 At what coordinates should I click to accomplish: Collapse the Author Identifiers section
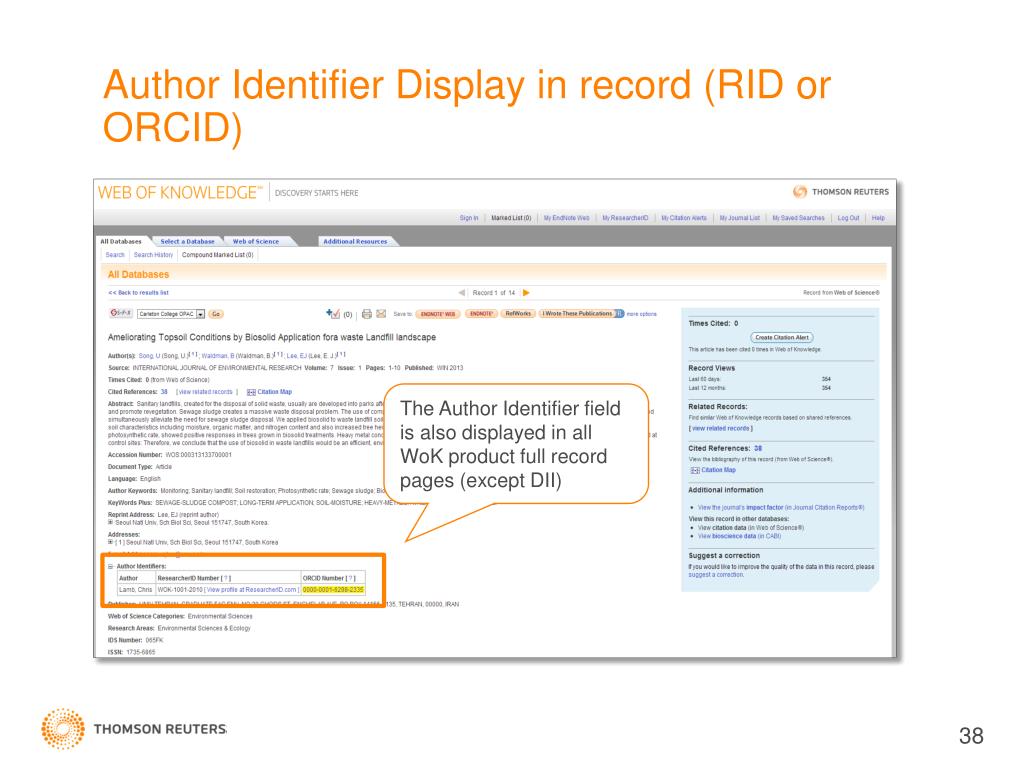110,566
